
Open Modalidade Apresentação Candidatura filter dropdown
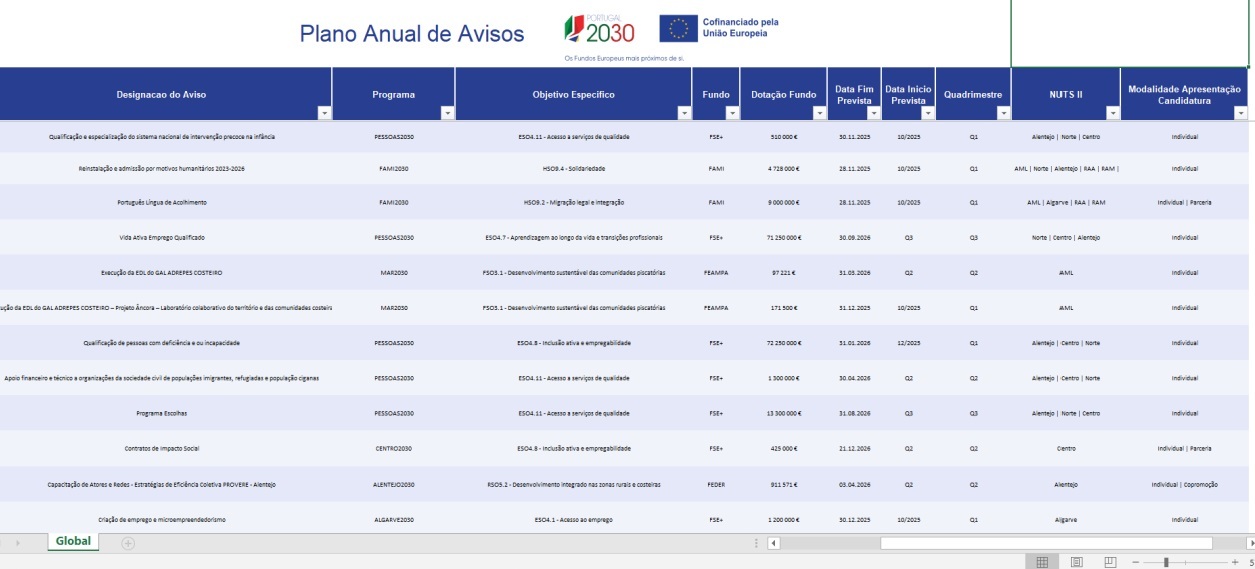[1241, 113]
